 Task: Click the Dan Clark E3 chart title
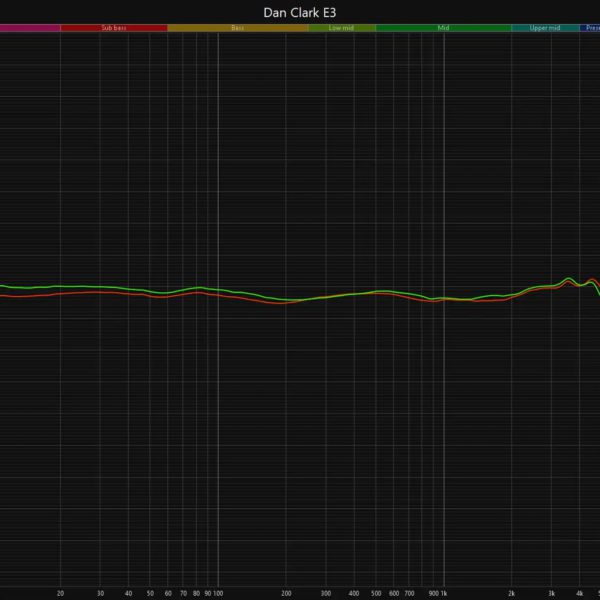(x=300, y=13)
